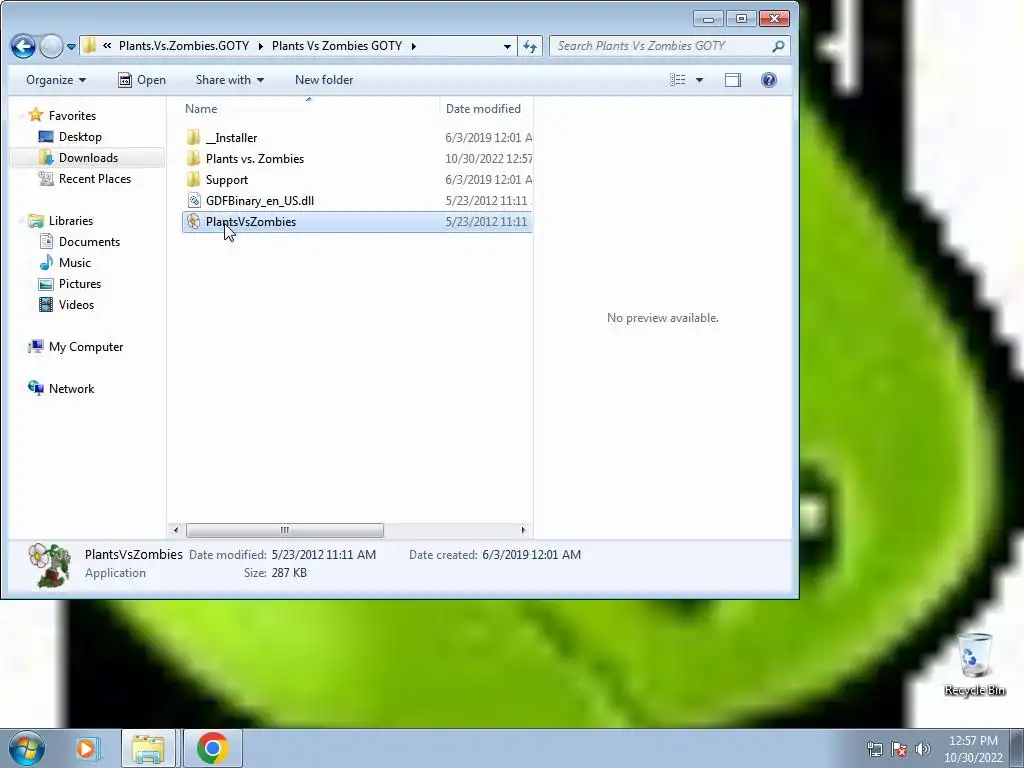Screen dimensions: 1024x768
Task: Toggle the preview pane
Action: click(733, 80)
